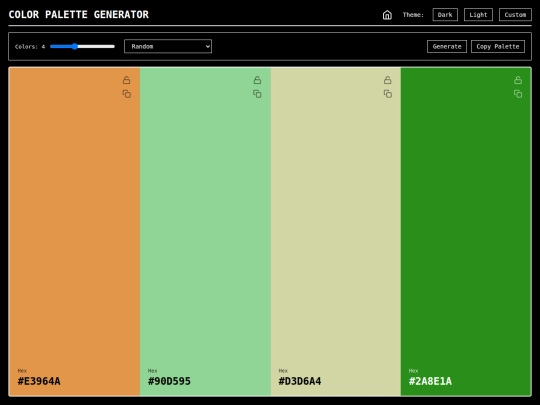Open the Random palette mode dropdown
The image size is (540, 405).
[x=168, y=46]
